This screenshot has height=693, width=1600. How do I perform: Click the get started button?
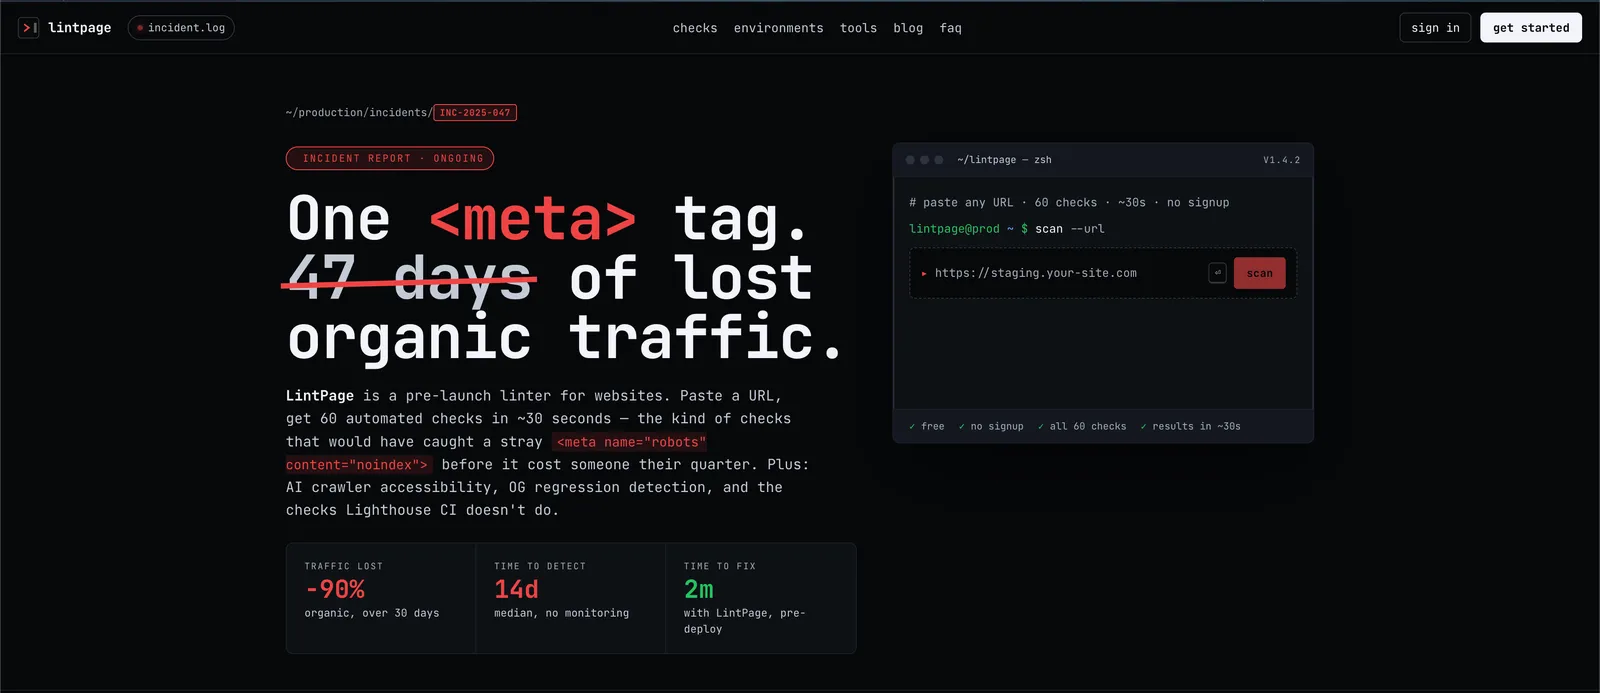[x=1531, y=28]
